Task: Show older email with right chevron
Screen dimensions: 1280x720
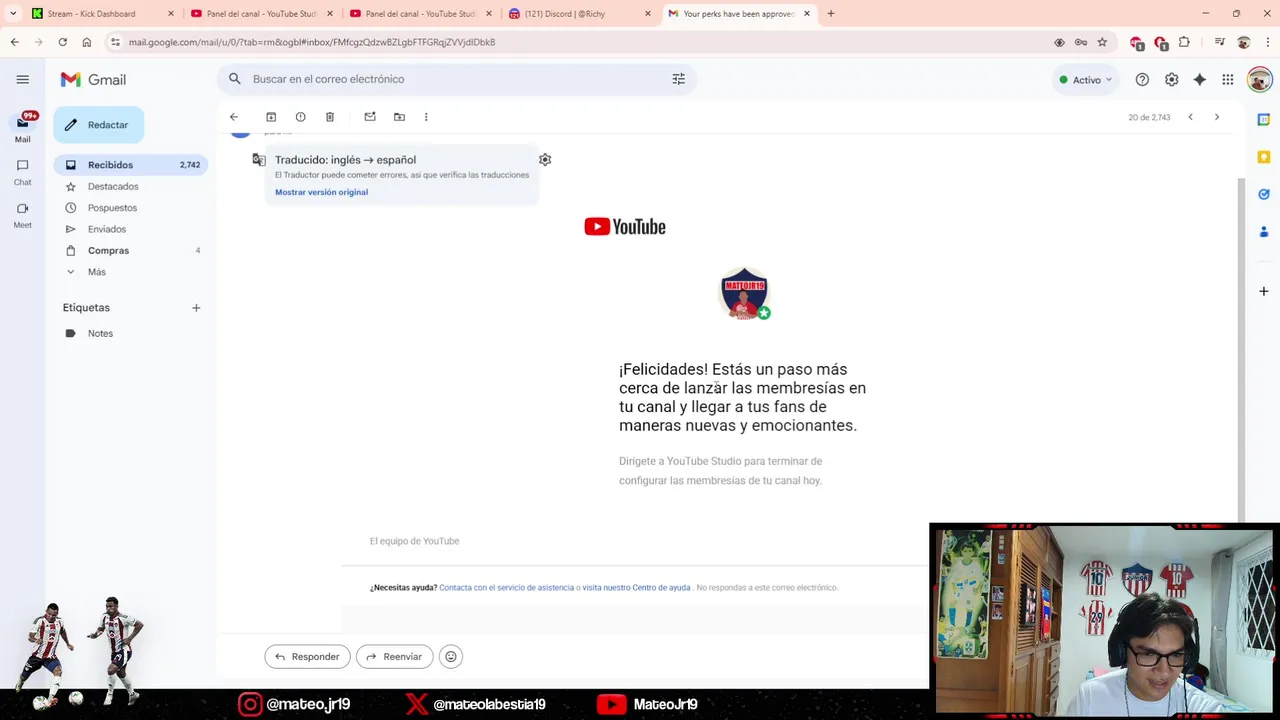Action: (x=1217, y=117)
